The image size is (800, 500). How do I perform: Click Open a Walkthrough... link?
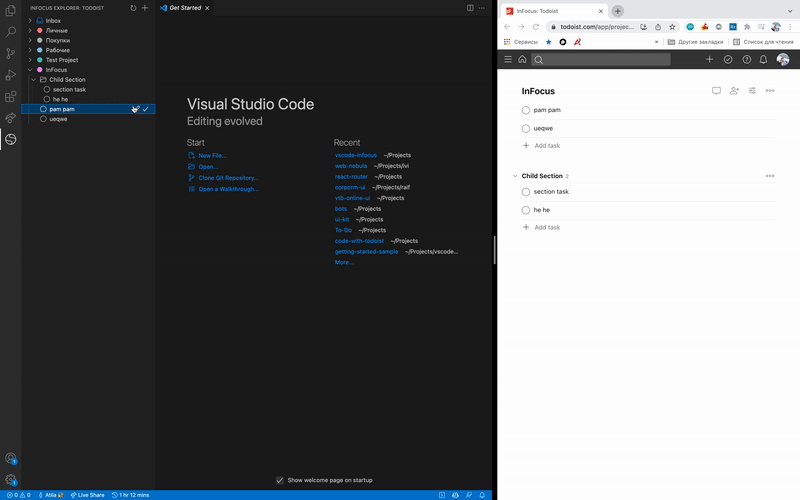click(x=229, y=189)
